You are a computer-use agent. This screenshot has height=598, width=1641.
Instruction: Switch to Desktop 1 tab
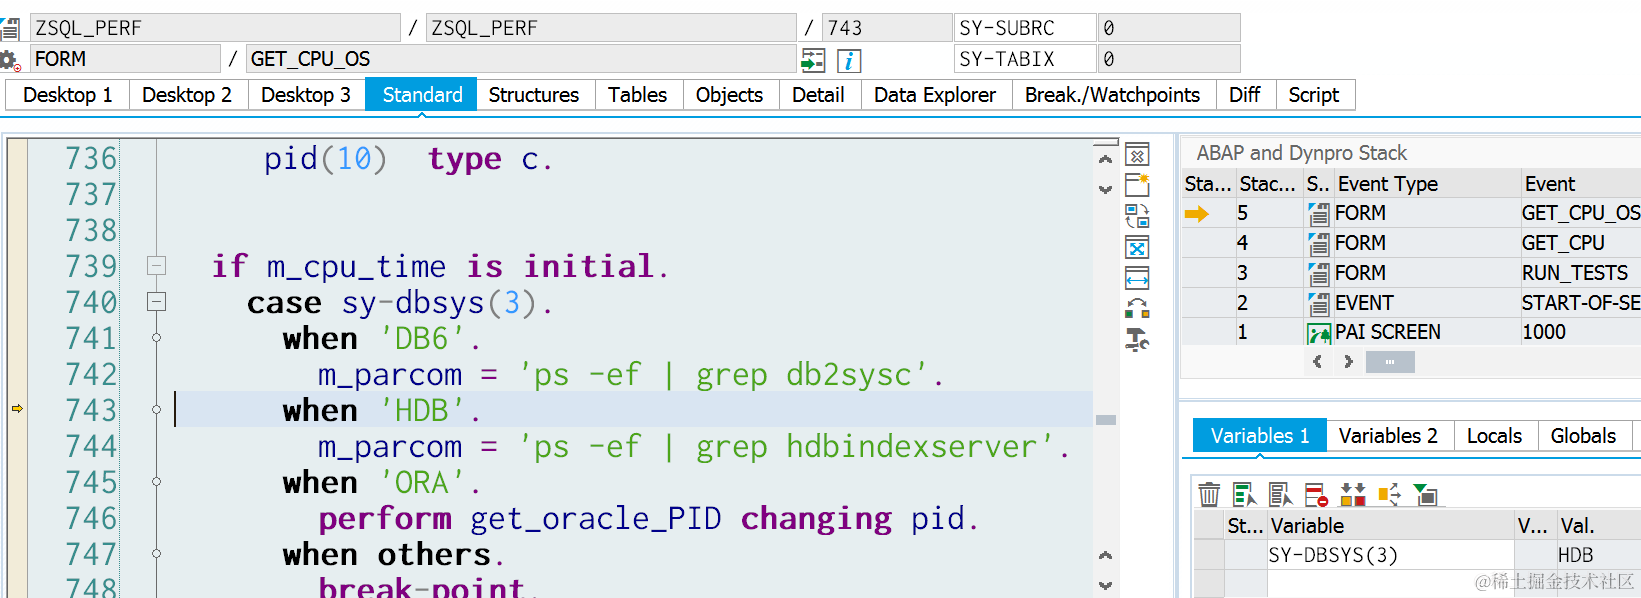(68, 95)
